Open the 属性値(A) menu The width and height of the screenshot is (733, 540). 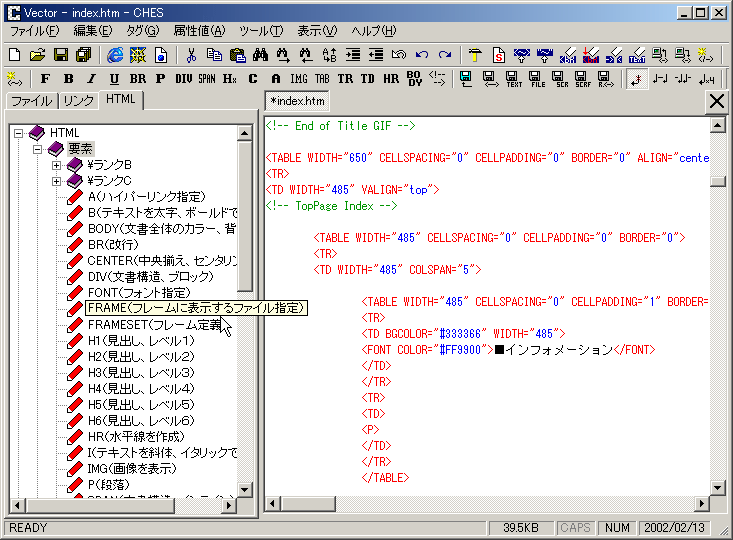pyautogui.click(x=199, y=31)
